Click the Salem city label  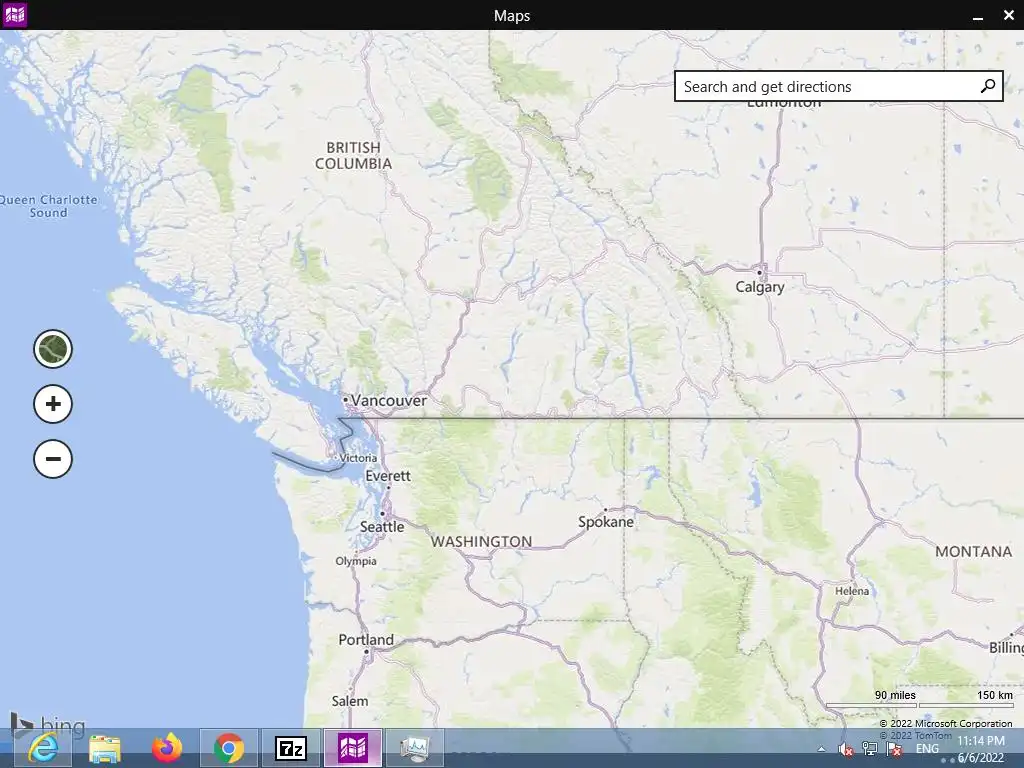[349, 701]
